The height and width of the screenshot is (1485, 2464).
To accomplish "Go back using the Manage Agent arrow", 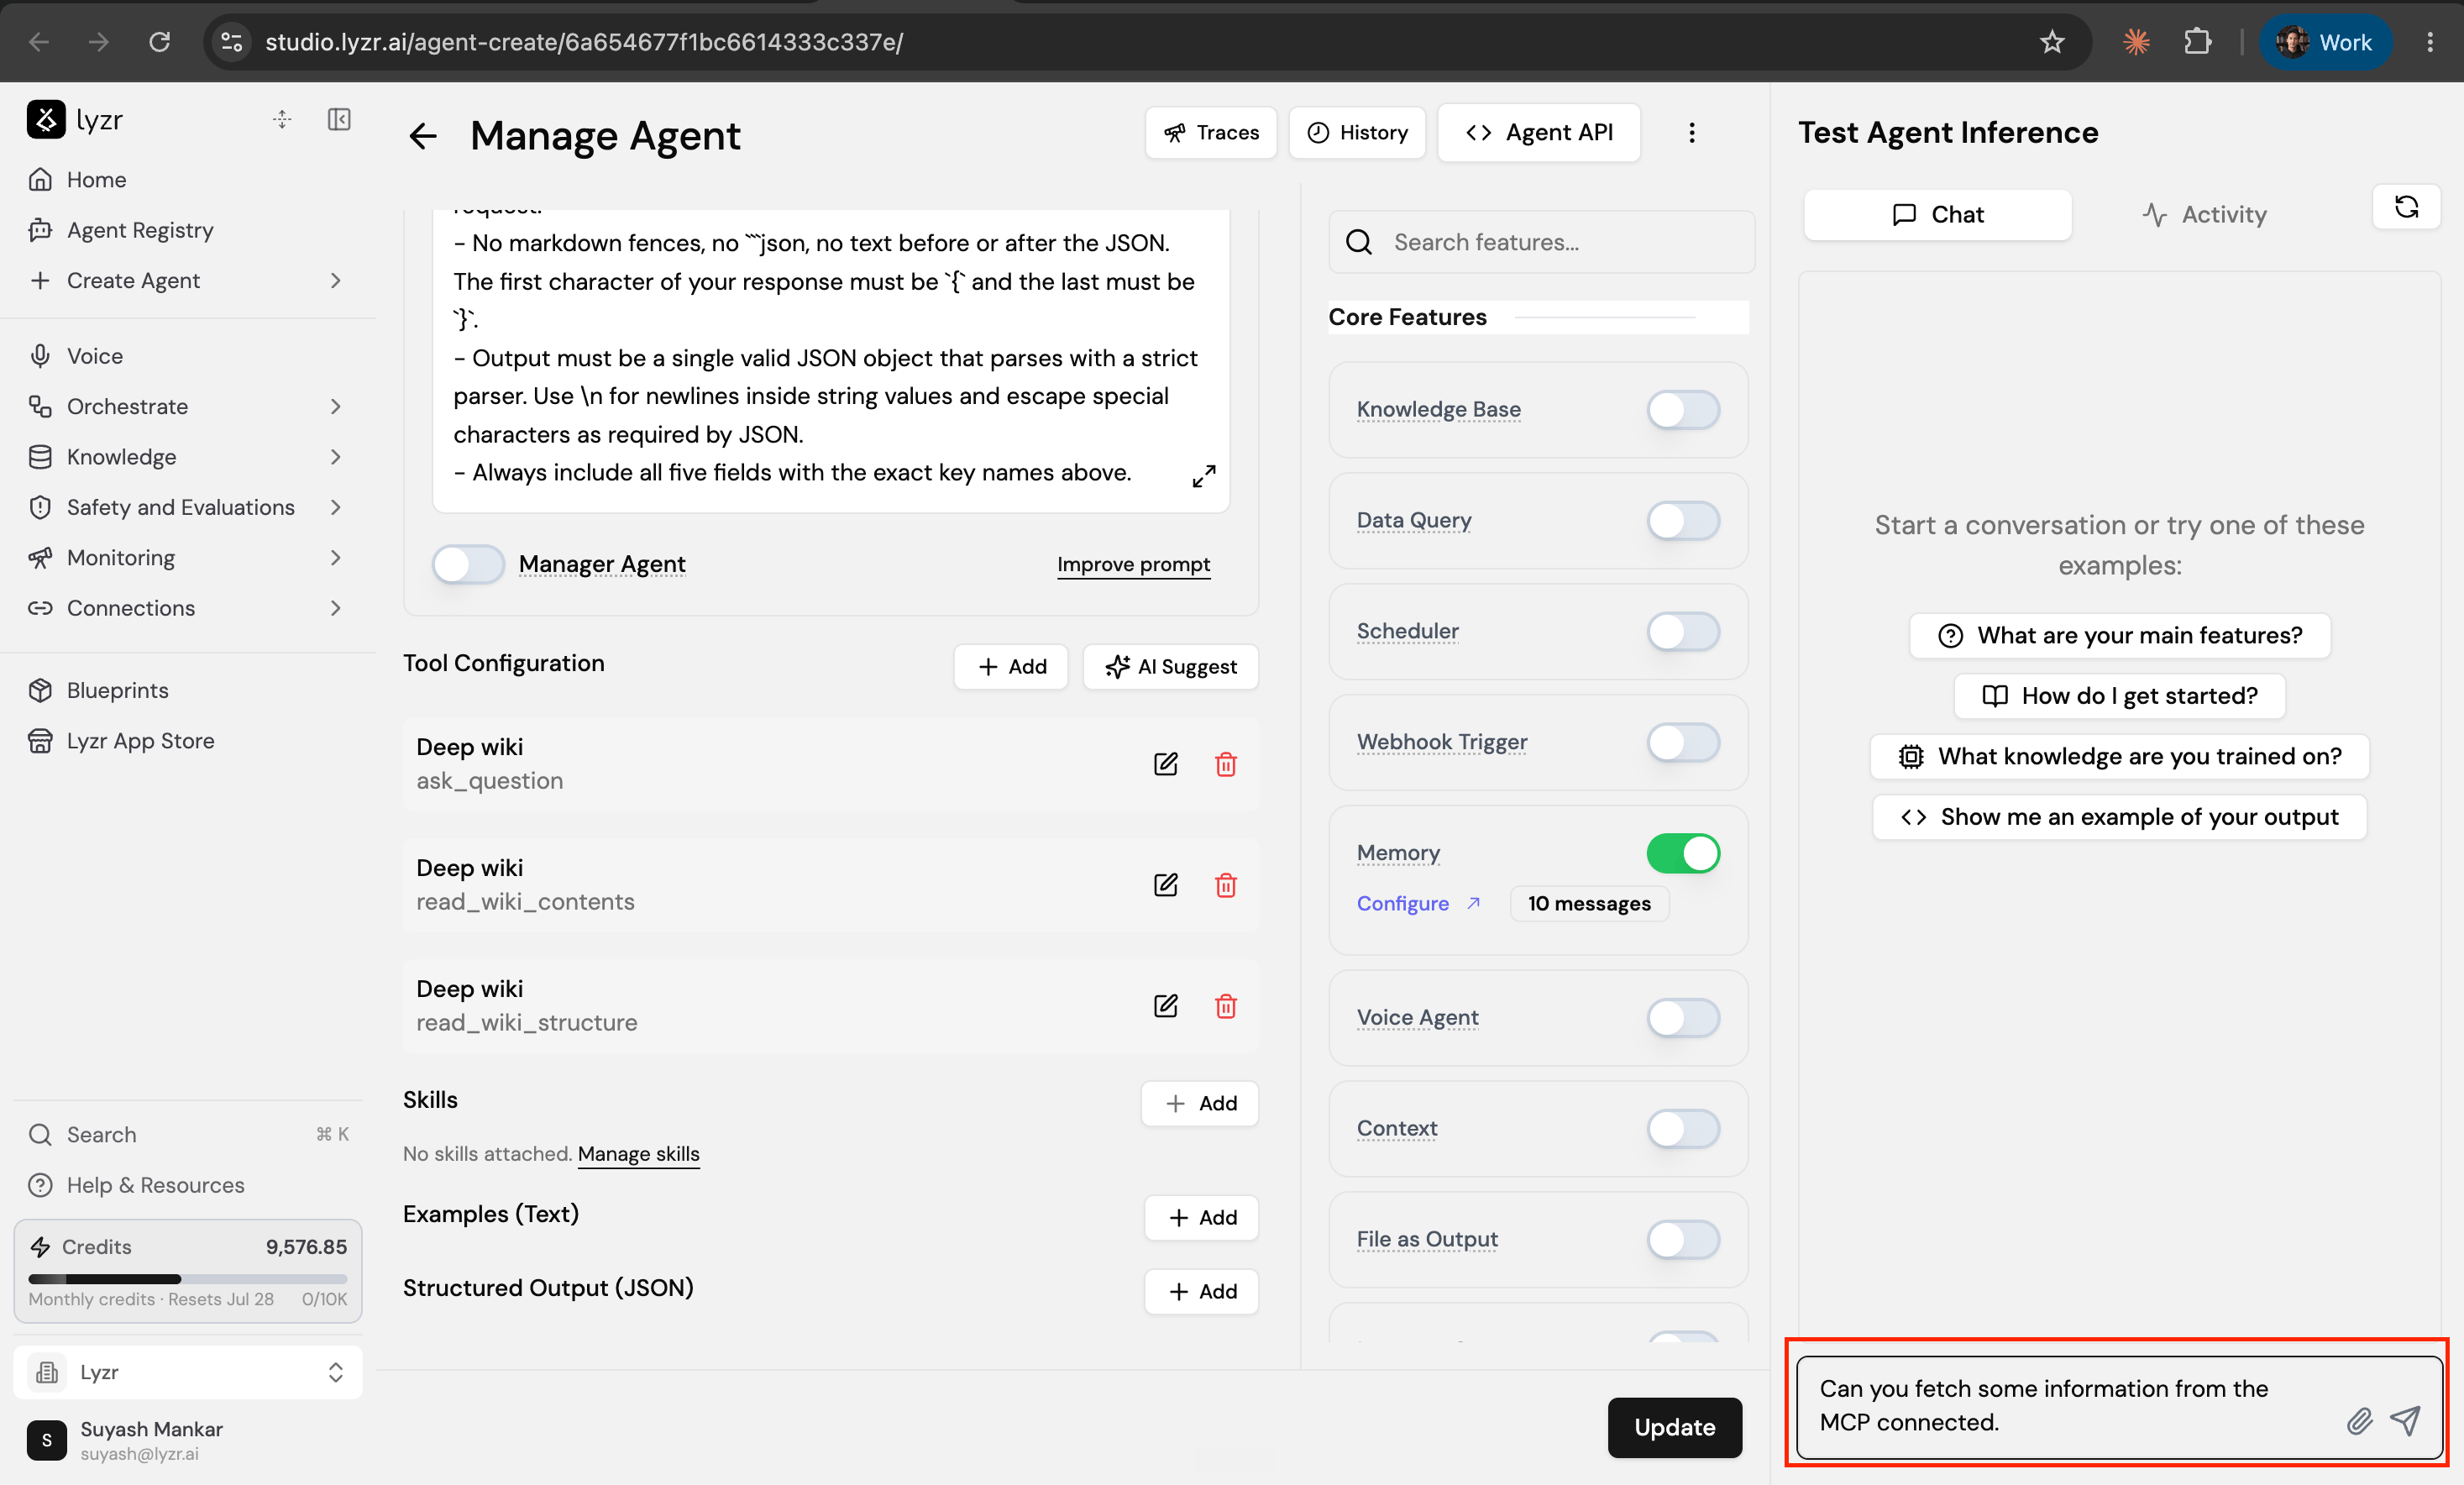I will click(x=423, y=136).
